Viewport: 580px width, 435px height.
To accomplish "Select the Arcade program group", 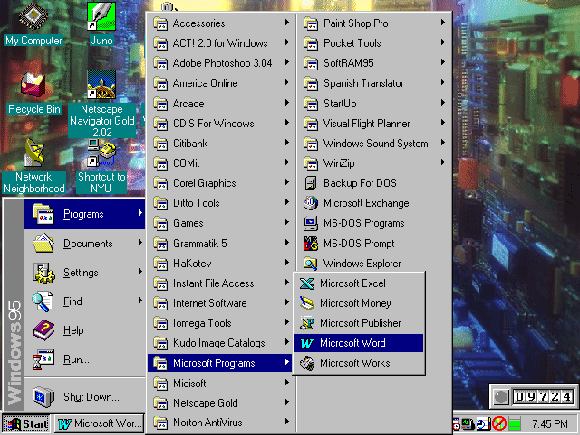I will pyautogui.click(x=220, y=103).
